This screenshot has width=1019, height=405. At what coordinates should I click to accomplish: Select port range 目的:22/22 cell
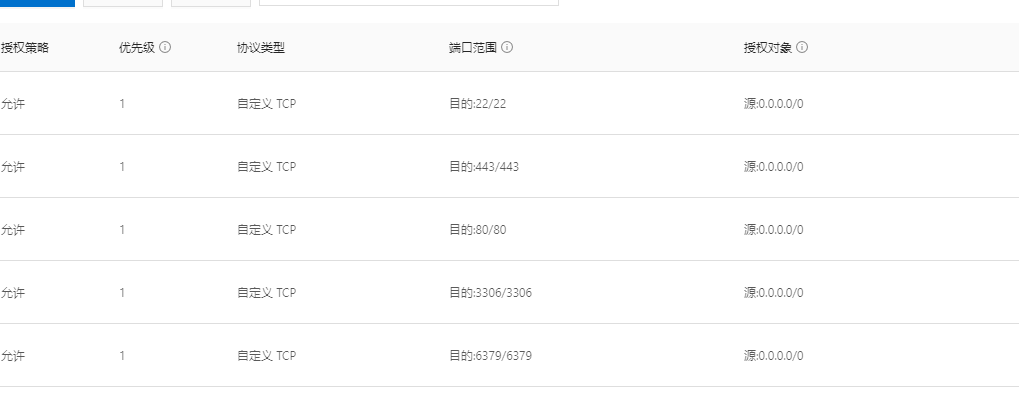point(477,103)
